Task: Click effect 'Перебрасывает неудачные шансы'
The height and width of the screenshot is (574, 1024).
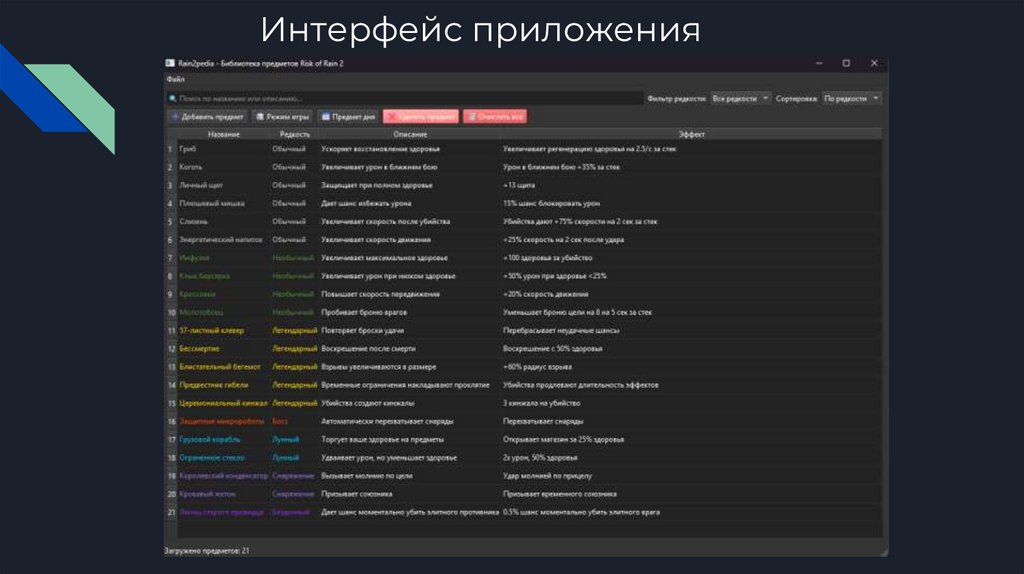Action: (561, 330)
